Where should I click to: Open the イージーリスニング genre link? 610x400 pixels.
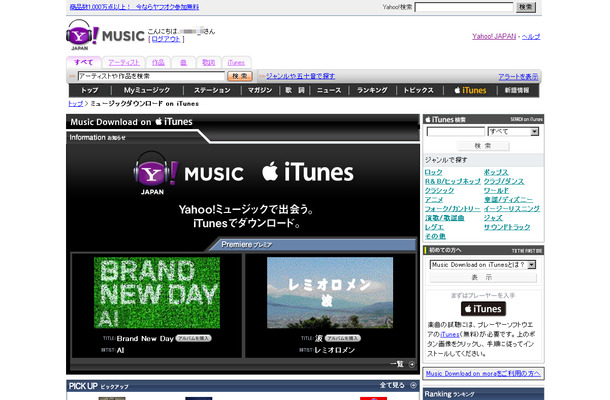512,209
